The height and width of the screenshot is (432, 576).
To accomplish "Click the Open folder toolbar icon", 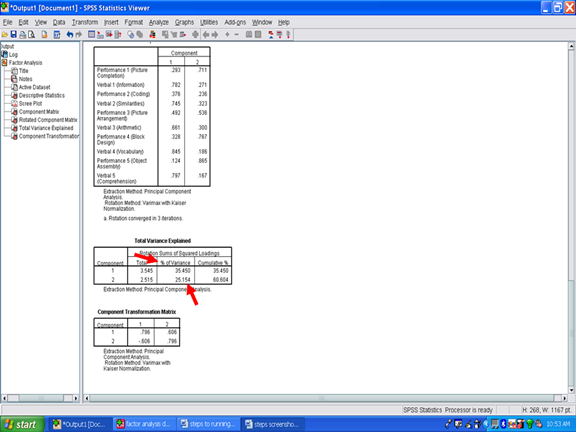I will click(5, 35).
